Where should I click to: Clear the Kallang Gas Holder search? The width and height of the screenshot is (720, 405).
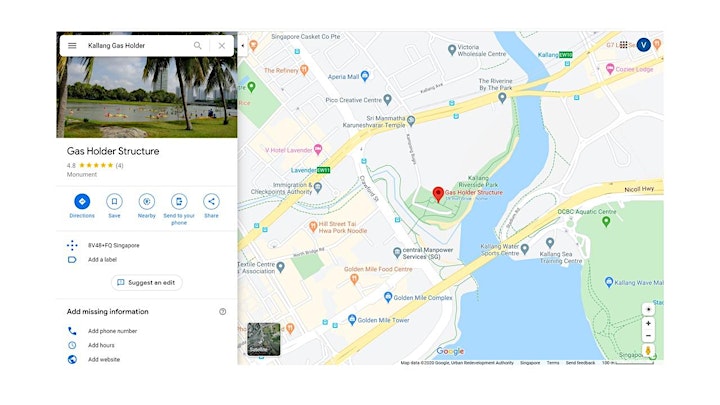click(x=222, y=45)
